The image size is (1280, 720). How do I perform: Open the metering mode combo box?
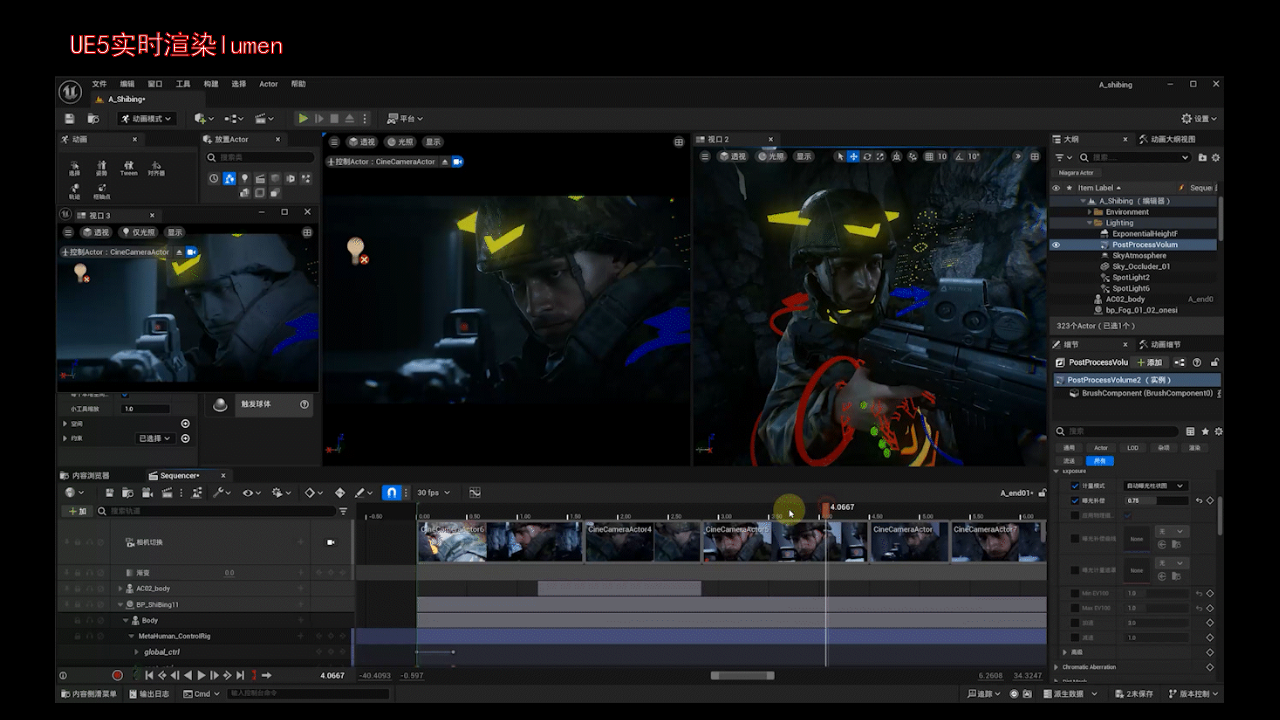coord(1155,485)
